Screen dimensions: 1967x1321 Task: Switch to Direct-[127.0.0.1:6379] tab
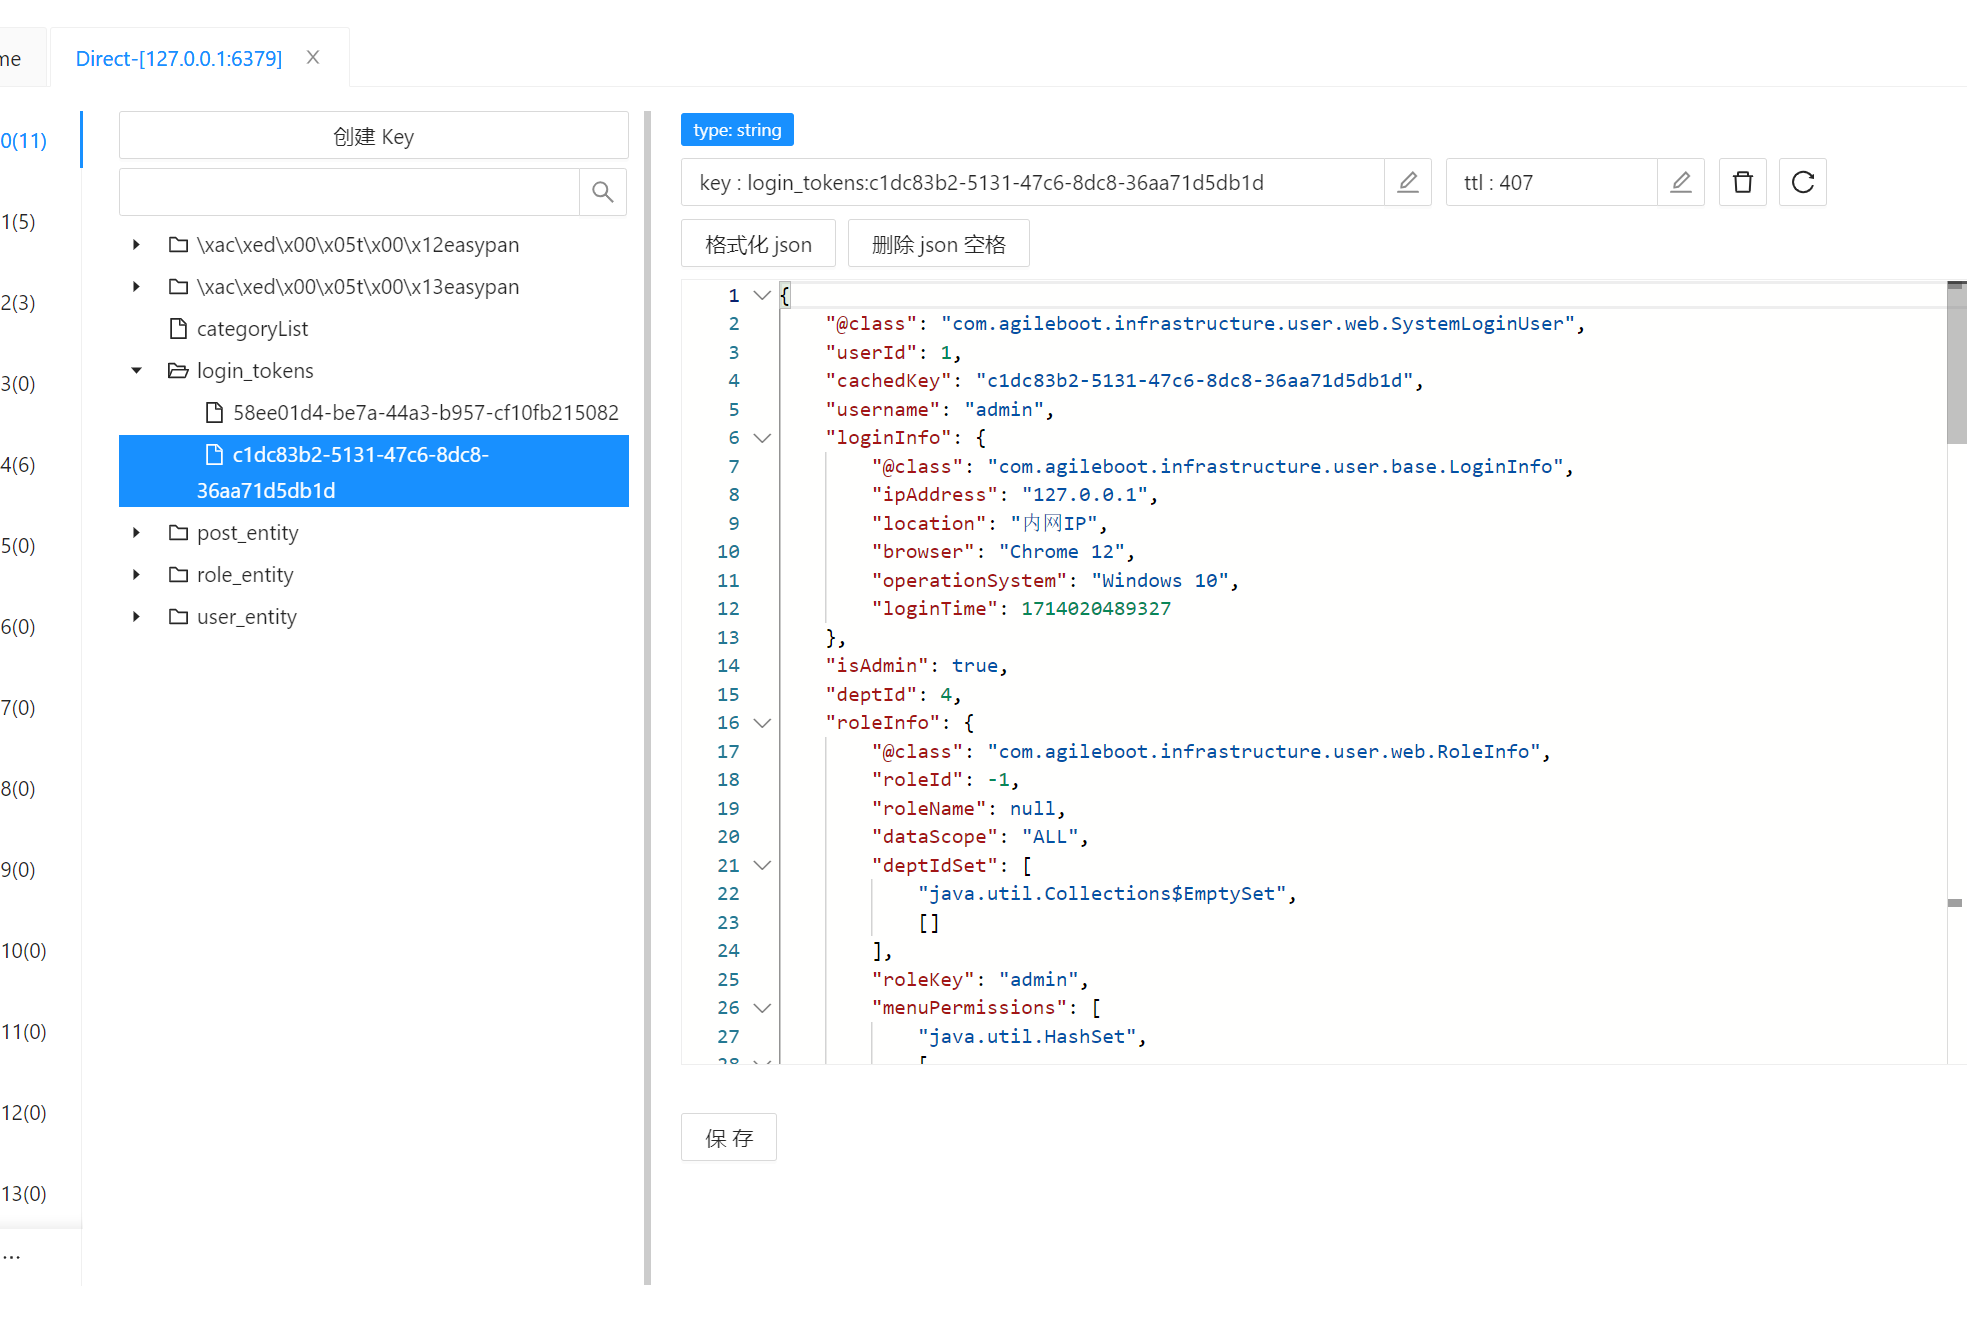179,58
